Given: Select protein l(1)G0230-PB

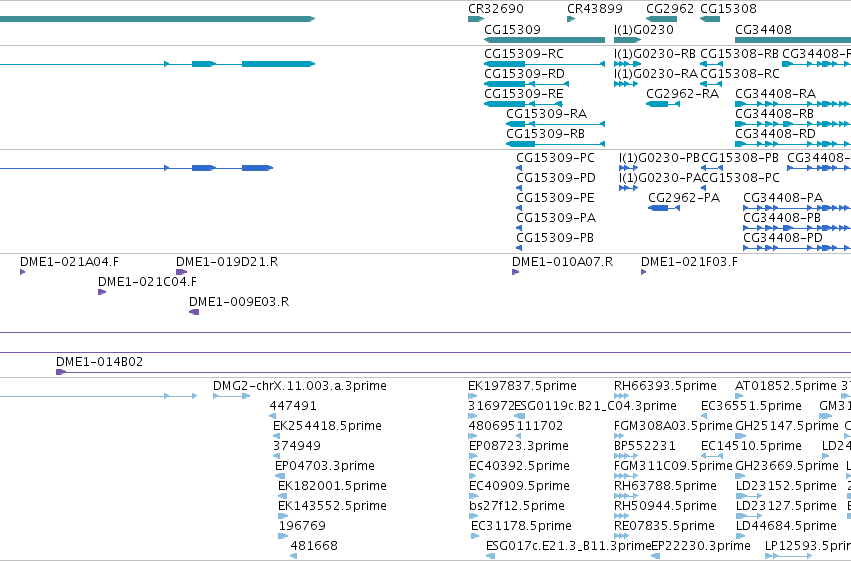Looking at the screenshot, I should click(x=628, y=168).
